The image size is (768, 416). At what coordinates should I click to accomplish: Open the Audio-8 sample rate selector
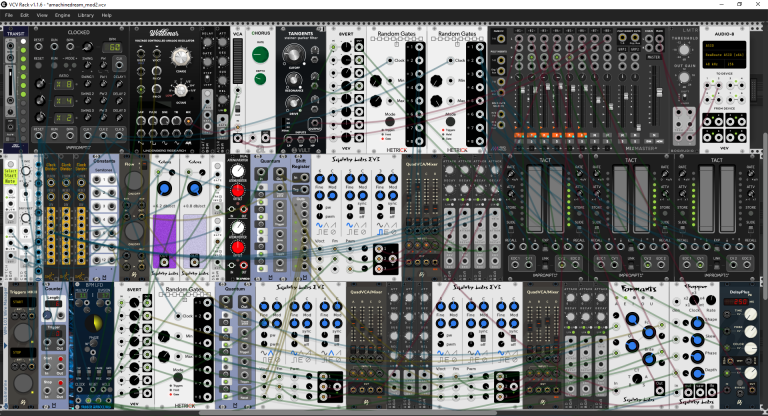point(713,64)
